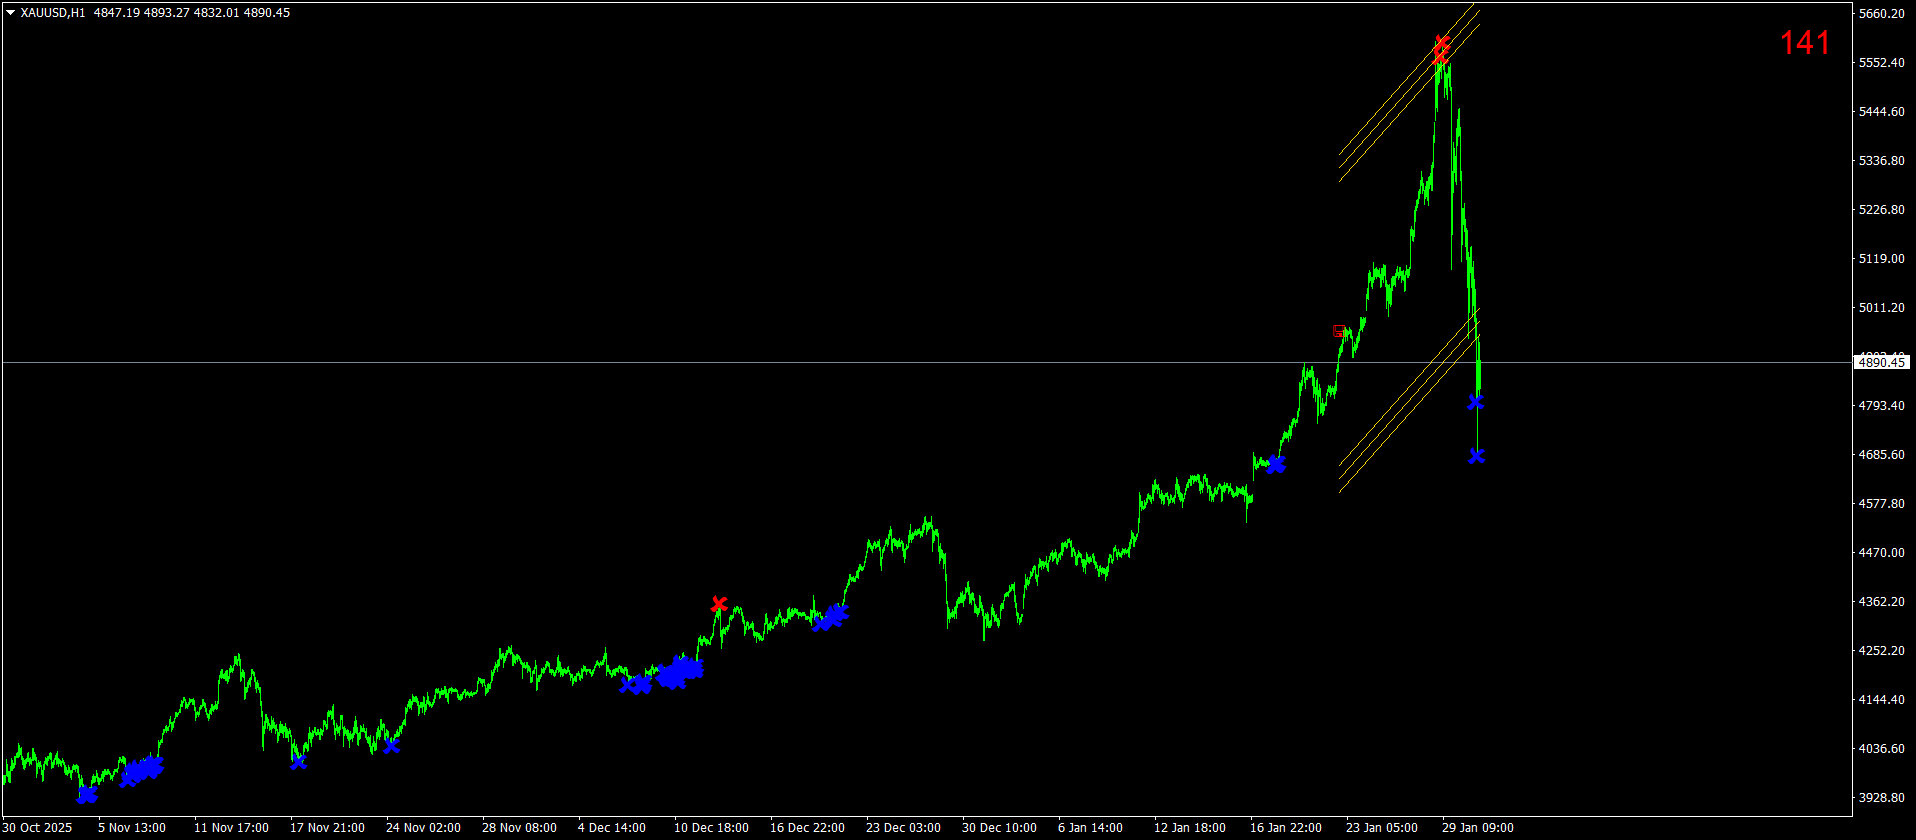1916x840 pixels.
Task: Click the 4 Dec 14:00 time label
Action: click(x=612, y=828)
